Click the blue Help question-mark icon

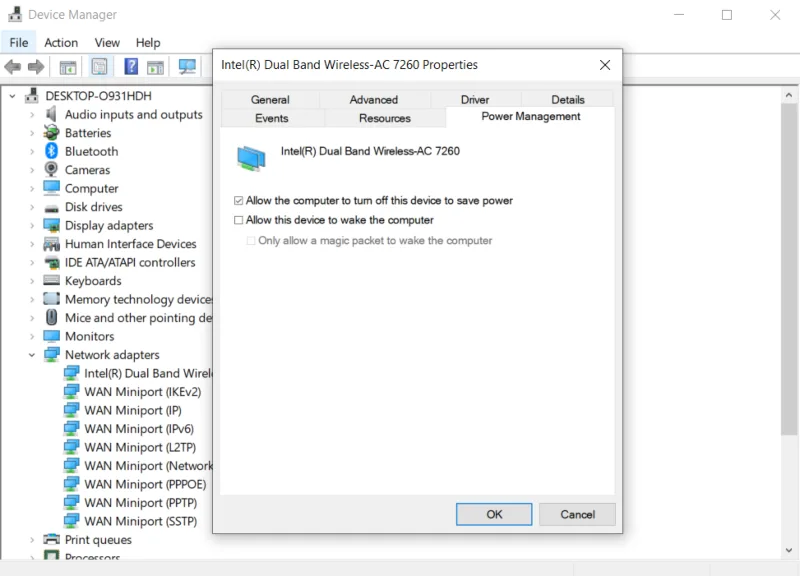click(131, 66)
